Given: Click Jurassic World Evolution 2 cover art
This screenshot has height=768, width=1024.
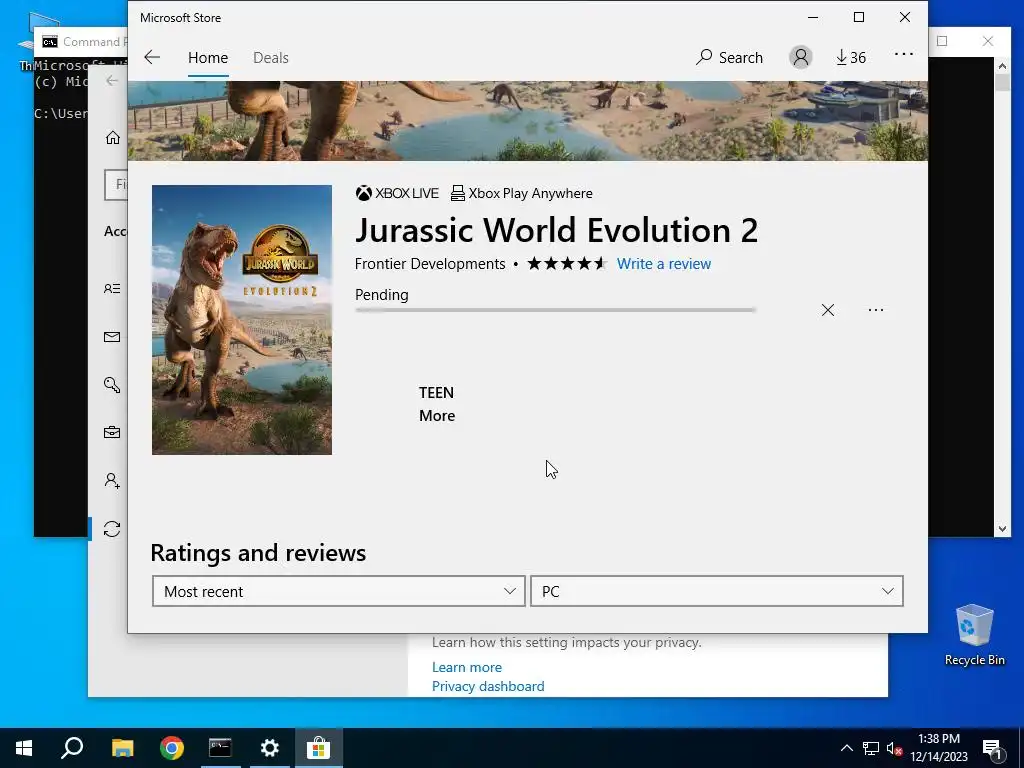Looking at the screenshot, I should click(242, 320).
